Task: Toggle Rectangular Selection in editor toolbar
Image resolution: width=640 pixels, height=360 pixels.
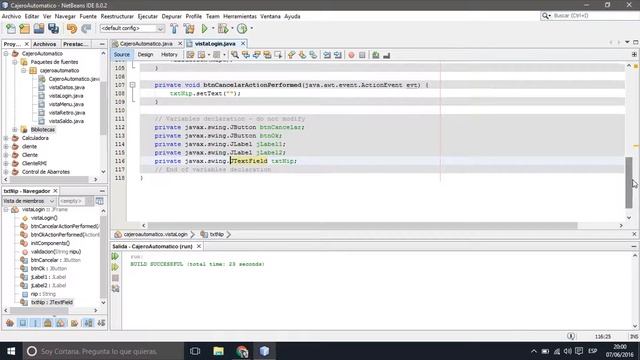Action: (x=278, y=55)
